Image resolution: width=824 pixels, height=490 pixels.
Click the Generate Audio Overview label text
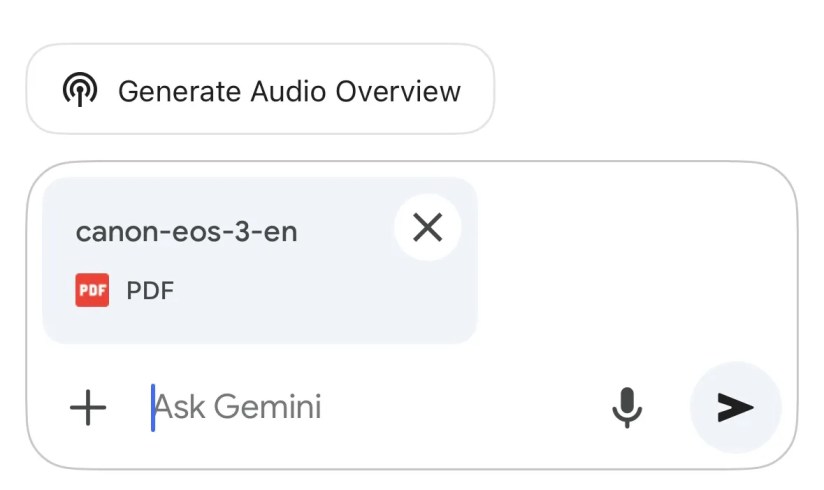tap(289, 91)
